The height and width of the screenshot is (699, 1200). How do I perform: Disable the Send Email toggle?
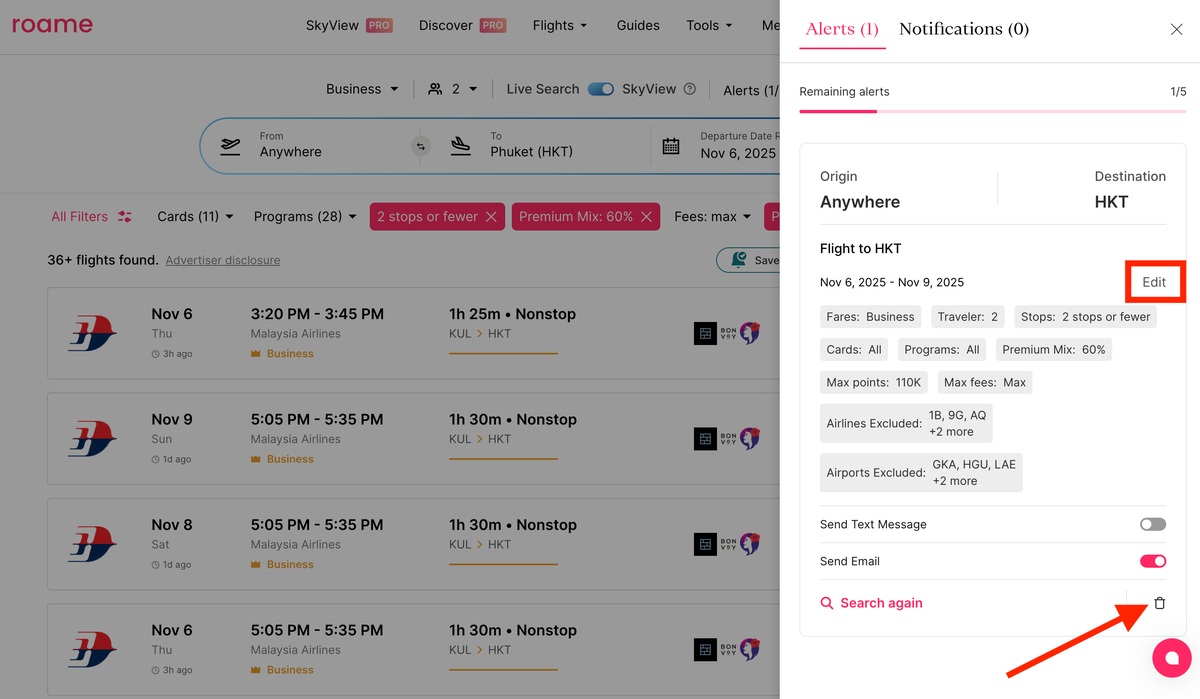pyautogui.click(x=1152, y=562)
